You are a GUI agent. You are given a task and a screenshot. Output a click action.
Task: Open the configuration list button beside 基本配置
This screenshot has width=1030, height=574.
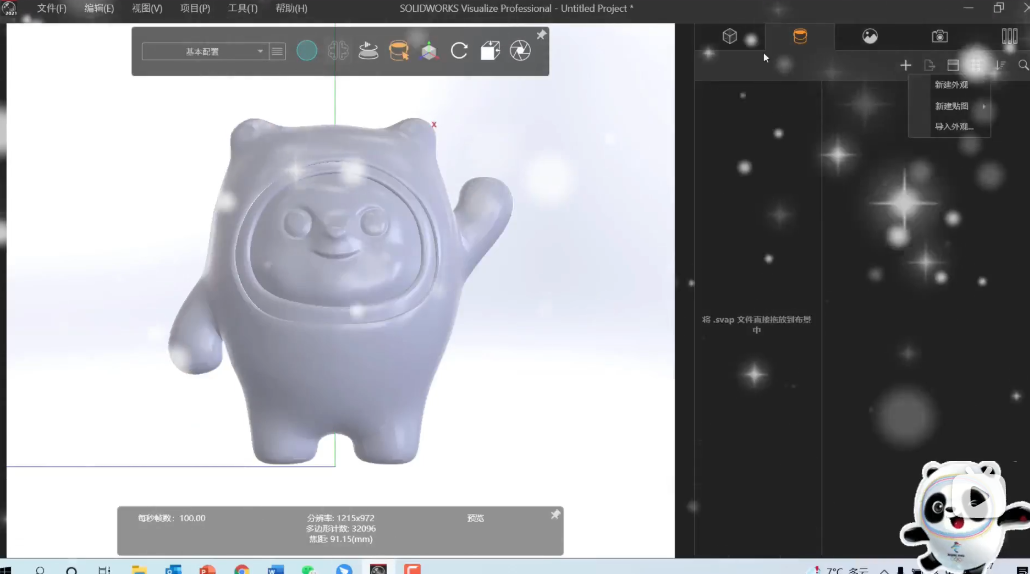click(x=277, y=51)
